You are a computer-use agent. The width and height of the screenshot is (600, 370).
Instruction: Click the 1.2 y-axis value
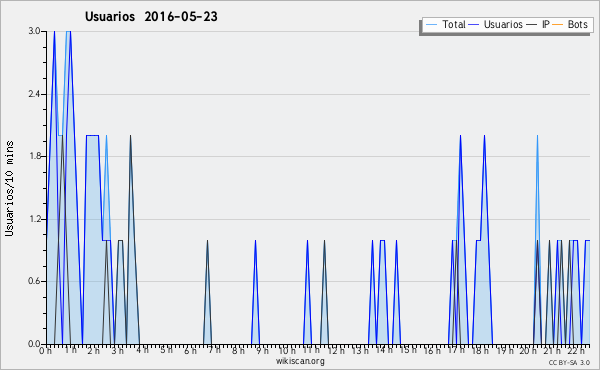(x=34, y=219)
